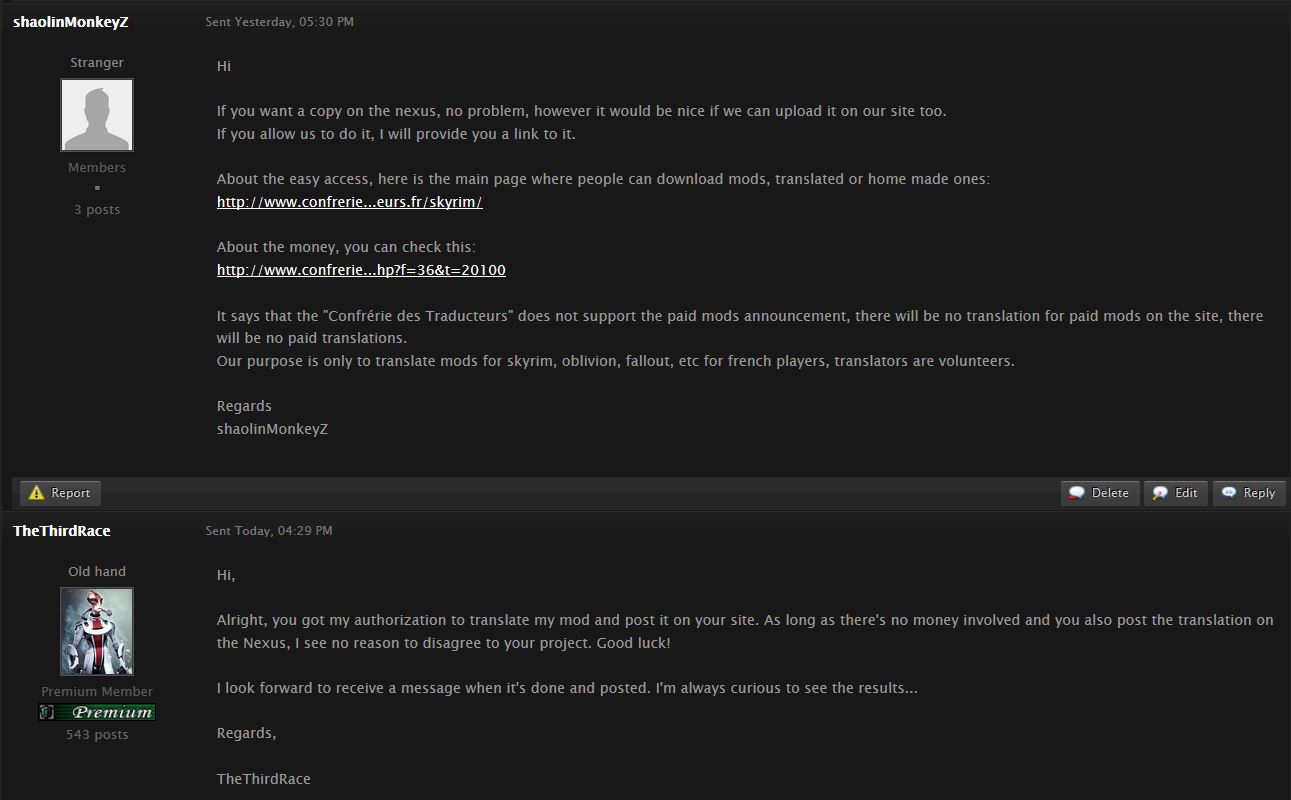Image resolution: width=1291 pixels, height=800 pixels.
Task: Open the confrerie forum topic link
Action: (x=361, y=270)
